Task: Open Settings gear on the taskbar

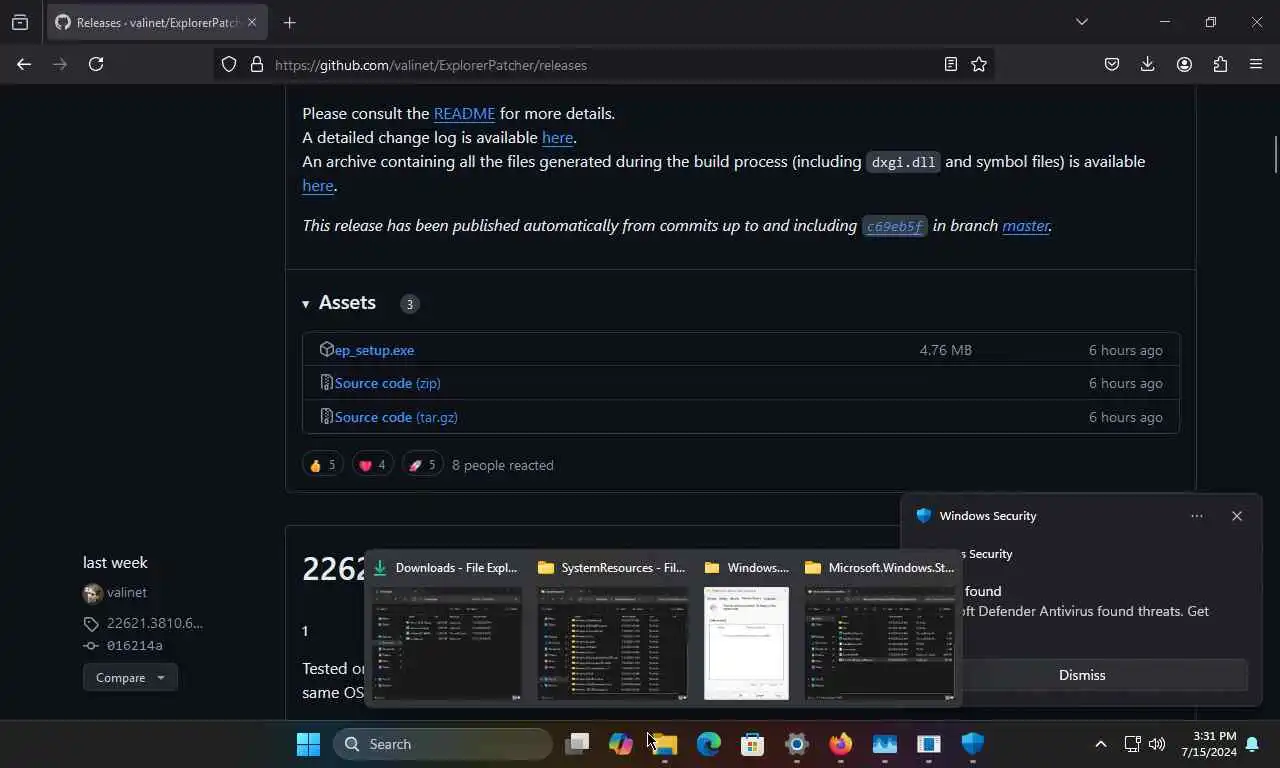Action: [797, 744]
